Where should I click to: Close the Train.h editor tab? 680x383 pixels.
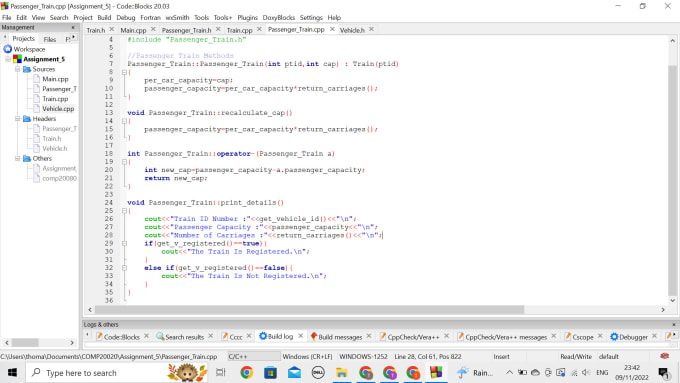point(111,29)
